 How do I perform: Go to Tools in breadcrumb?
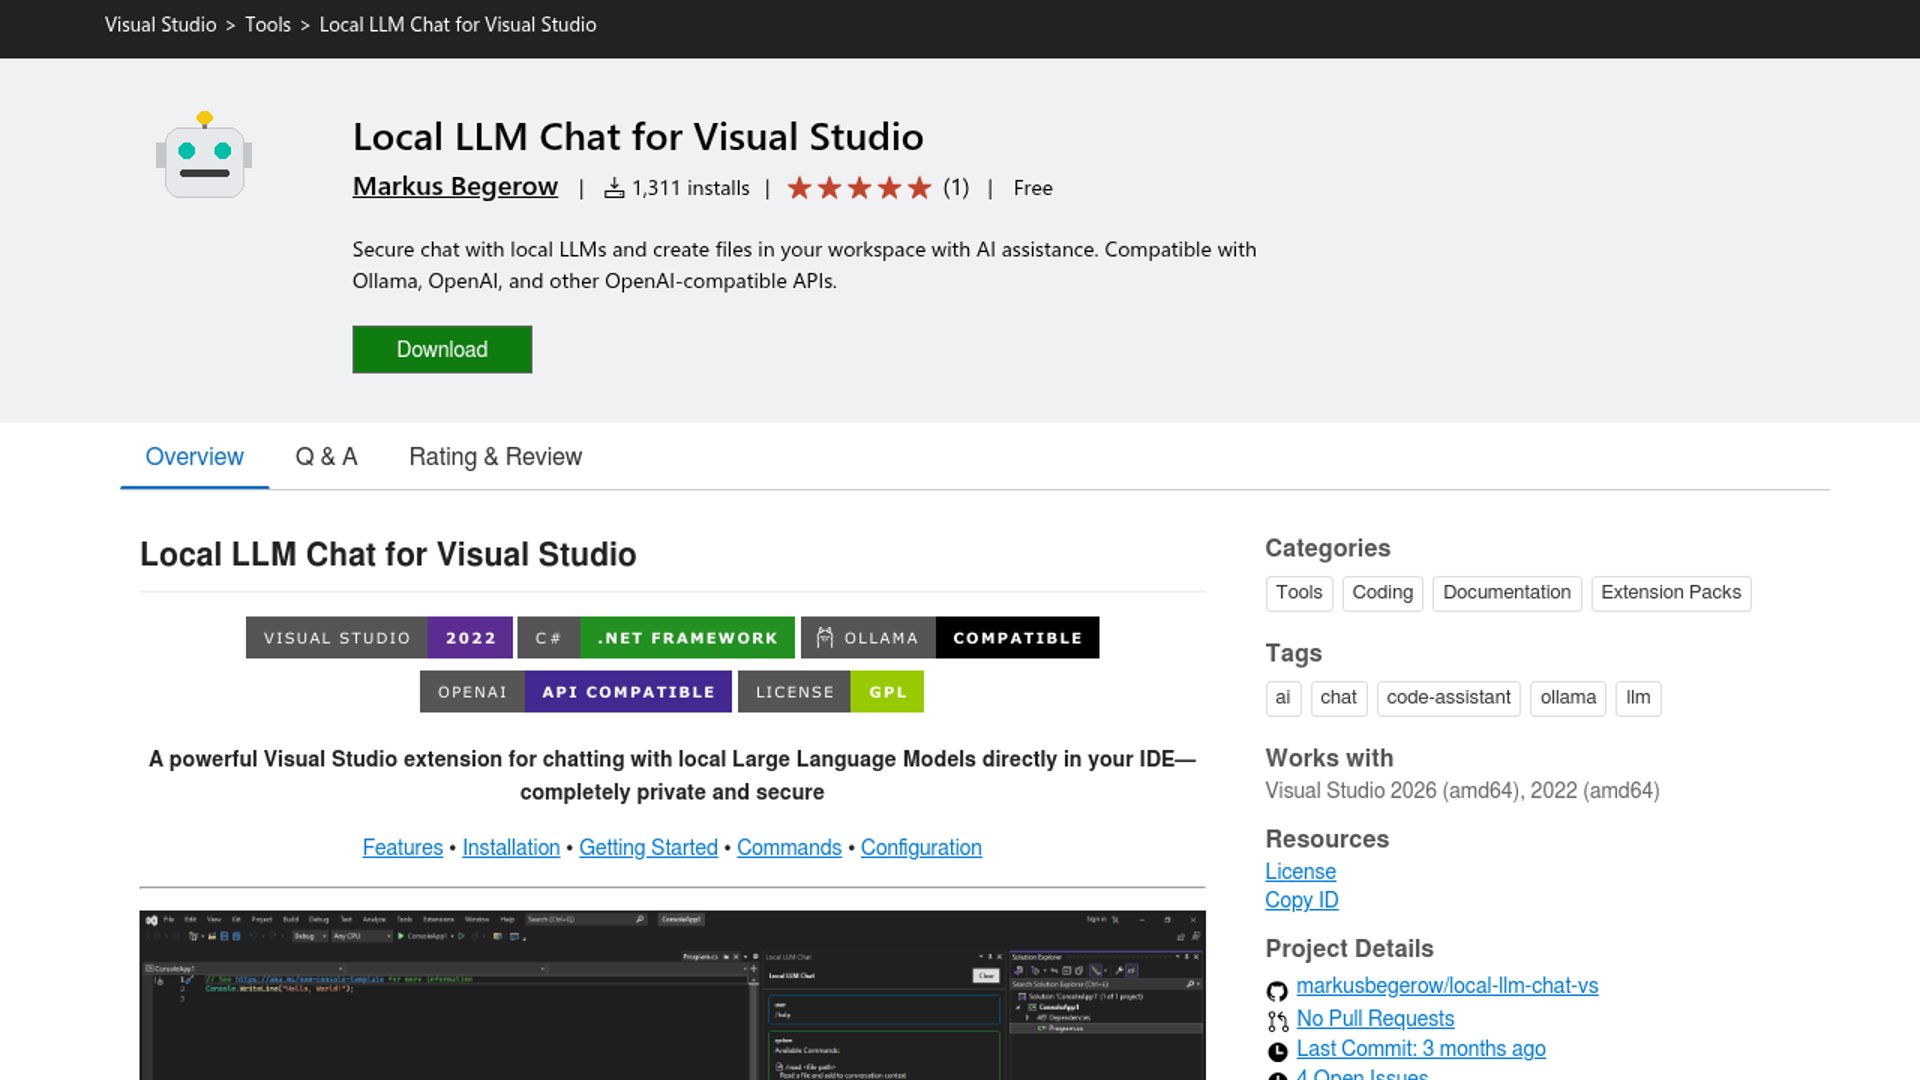pos(268,25)
